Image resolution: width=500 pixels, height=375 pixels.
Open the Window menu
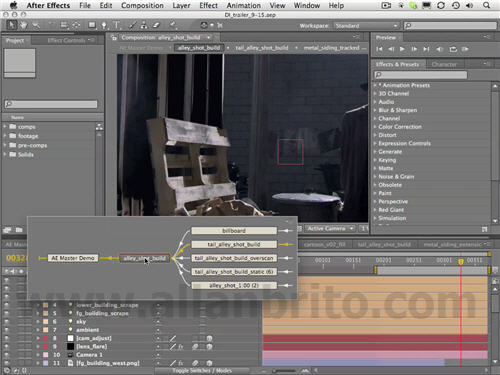point(307,5)
